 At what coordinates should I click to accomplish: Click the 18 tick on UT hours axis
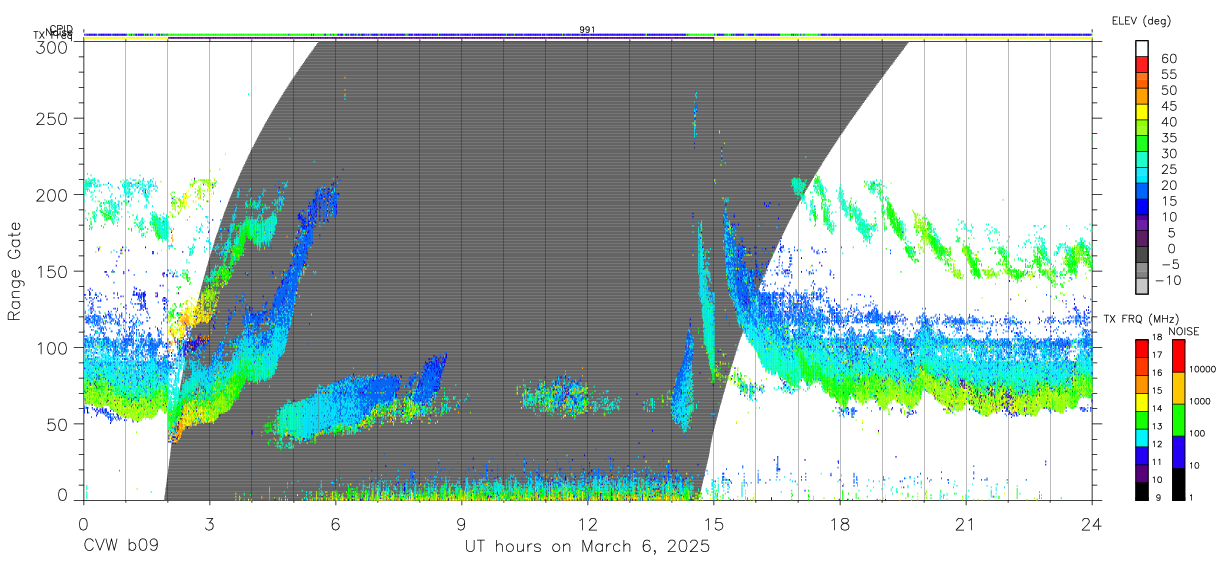[x=840, y=525]
